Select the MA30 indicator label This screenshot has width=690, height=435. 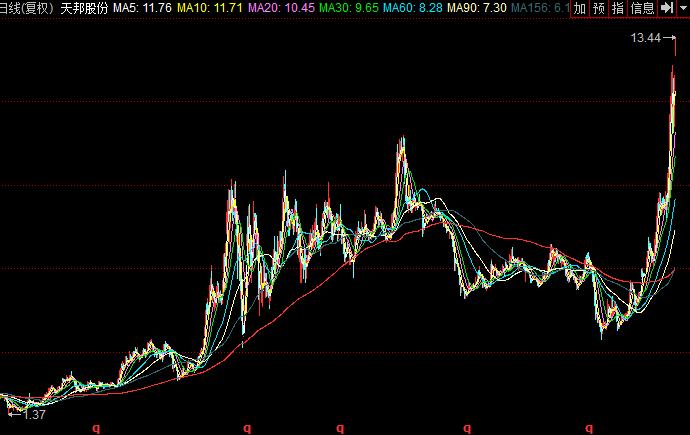349,8
